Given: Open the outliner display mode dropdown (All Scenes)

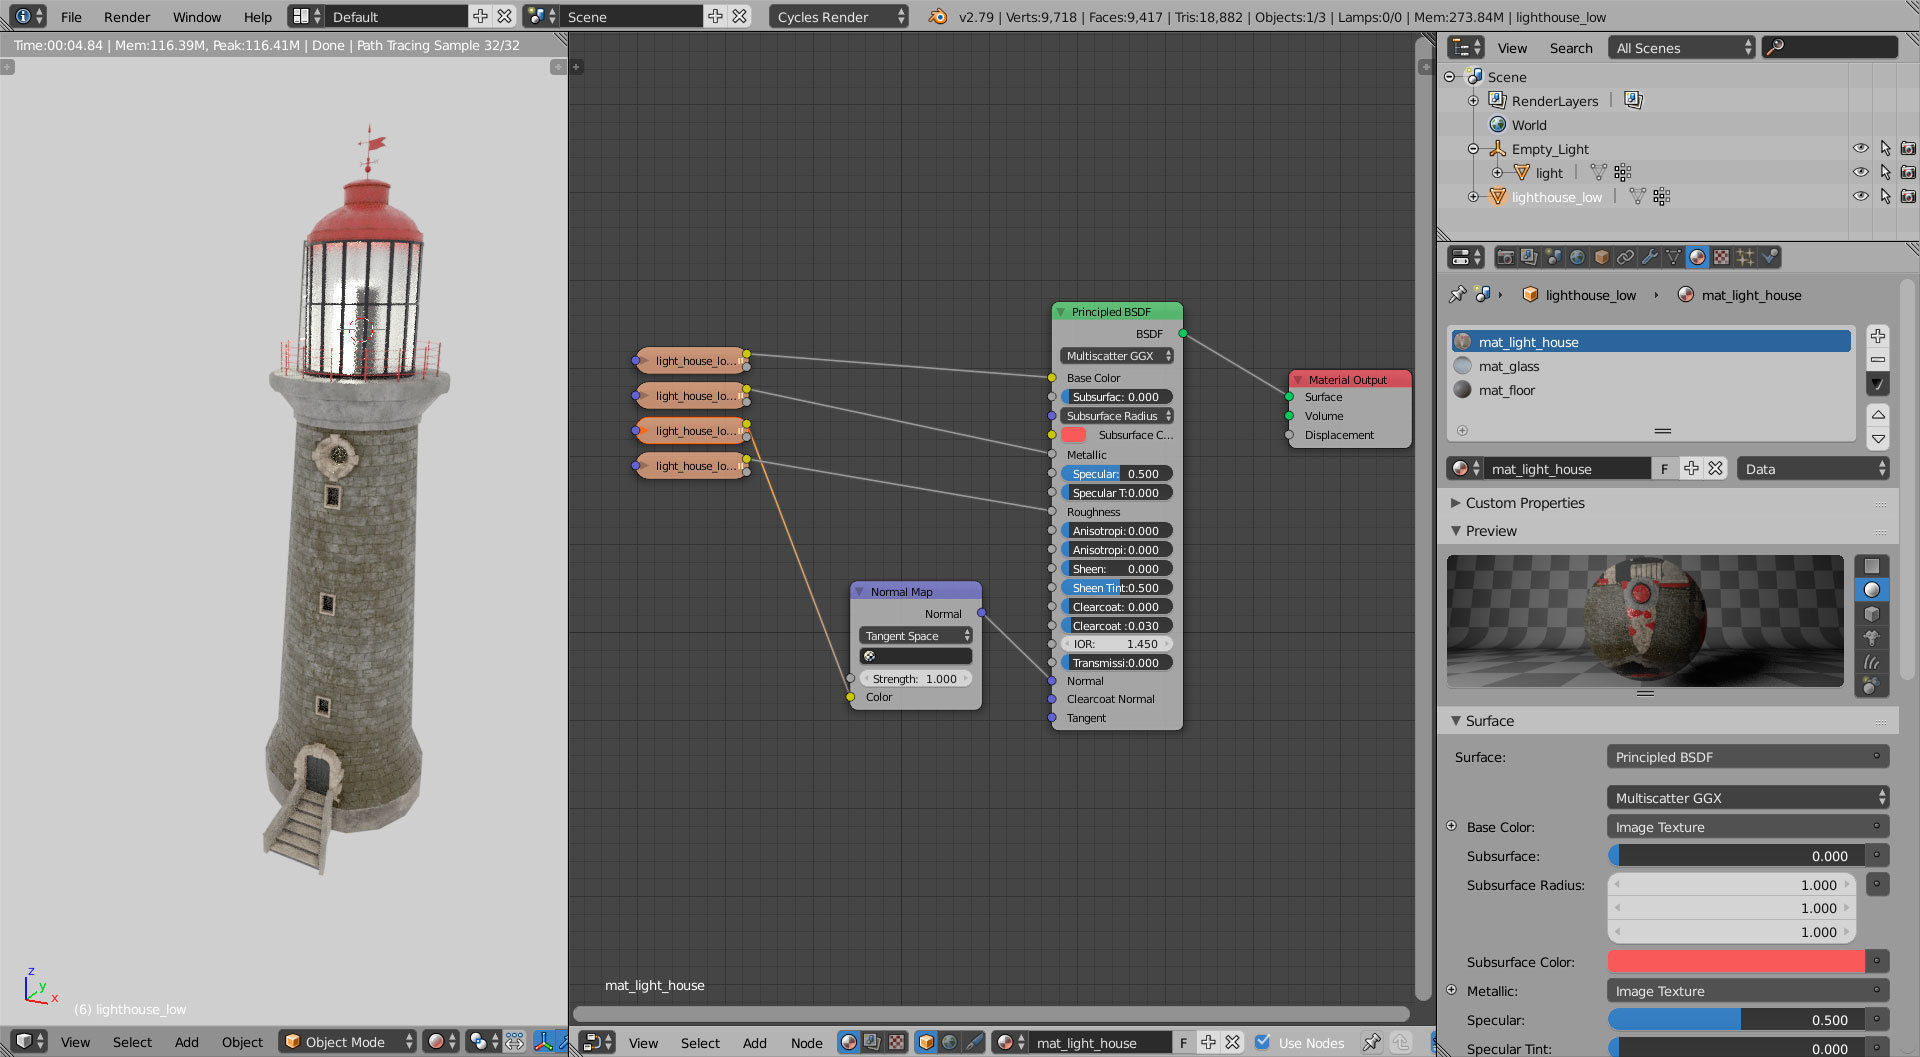Looking at the screenshot, I should (1682, 48).
